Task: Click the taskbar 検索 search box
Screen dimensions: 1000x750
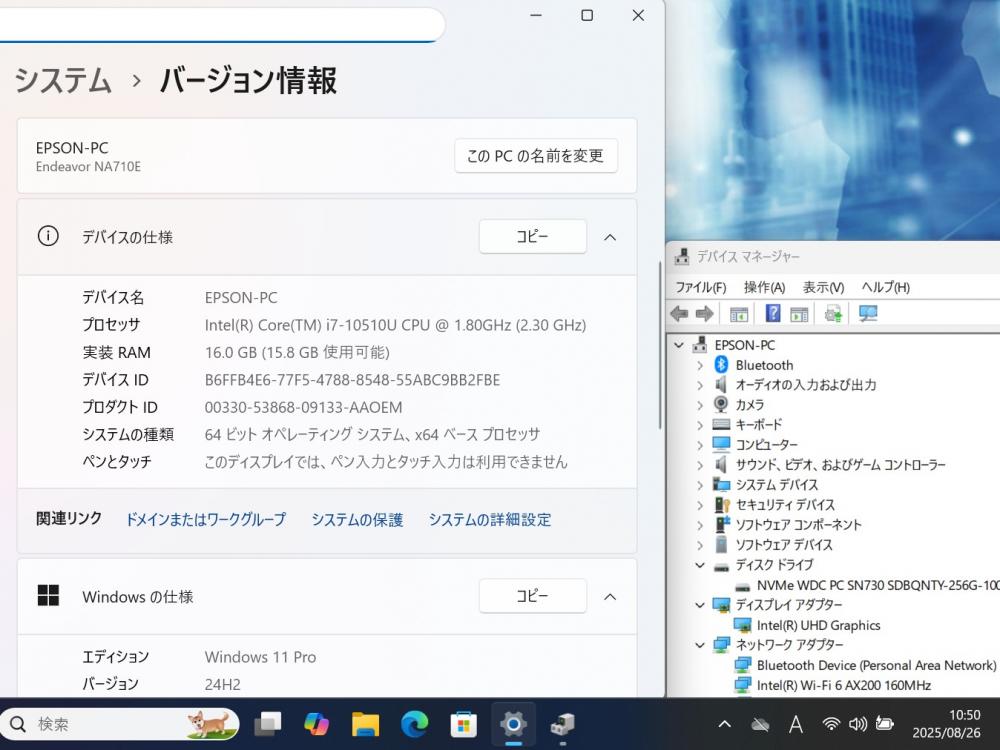Action: click(x=119, y=724)
